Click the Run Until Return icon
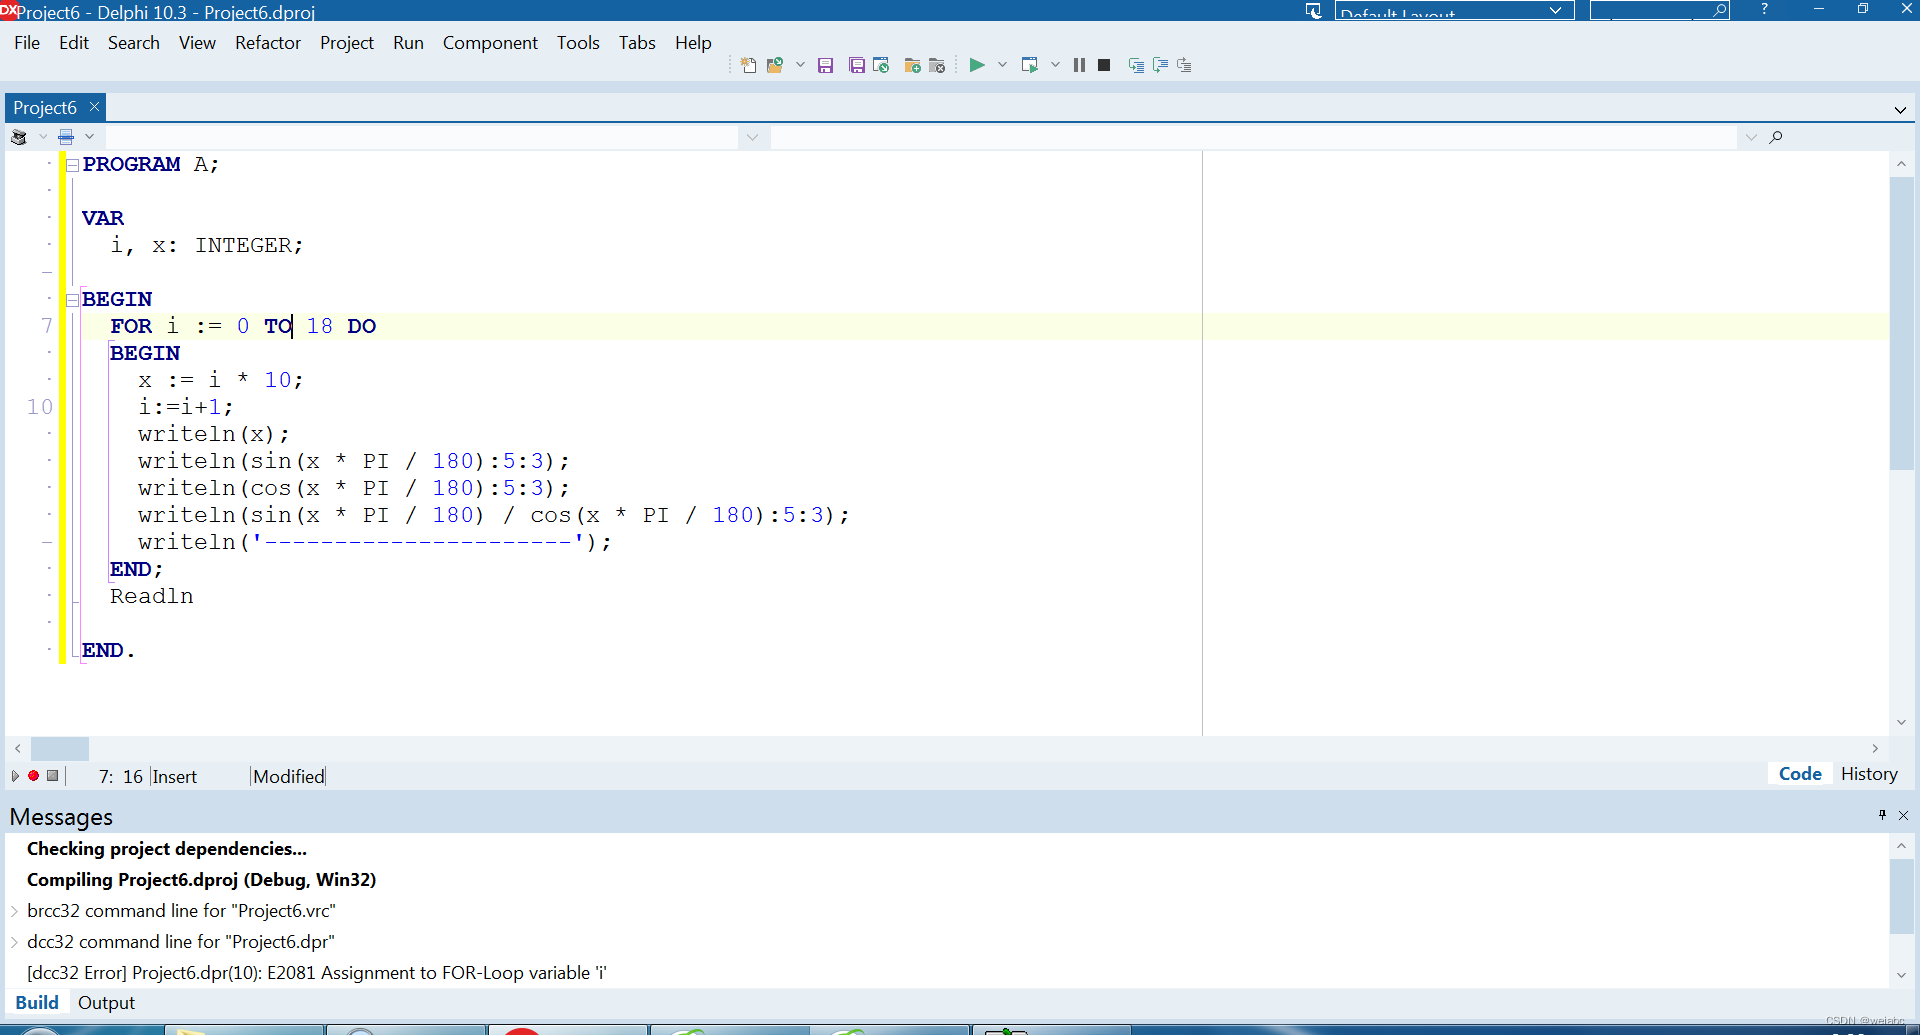 coord(1184,65)
